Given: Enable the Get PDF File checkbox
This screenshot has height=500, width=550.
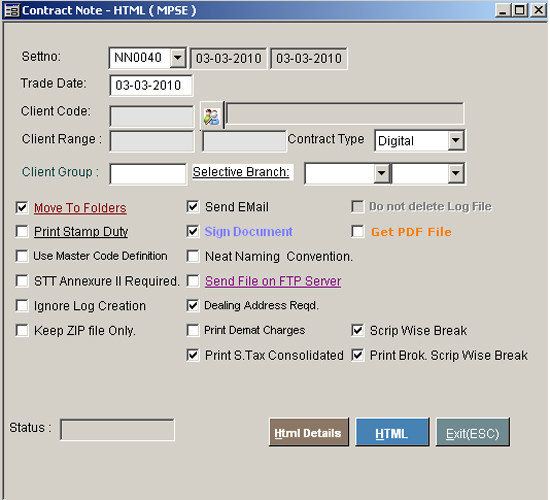Looking at the screenshot, I should 358,232.
